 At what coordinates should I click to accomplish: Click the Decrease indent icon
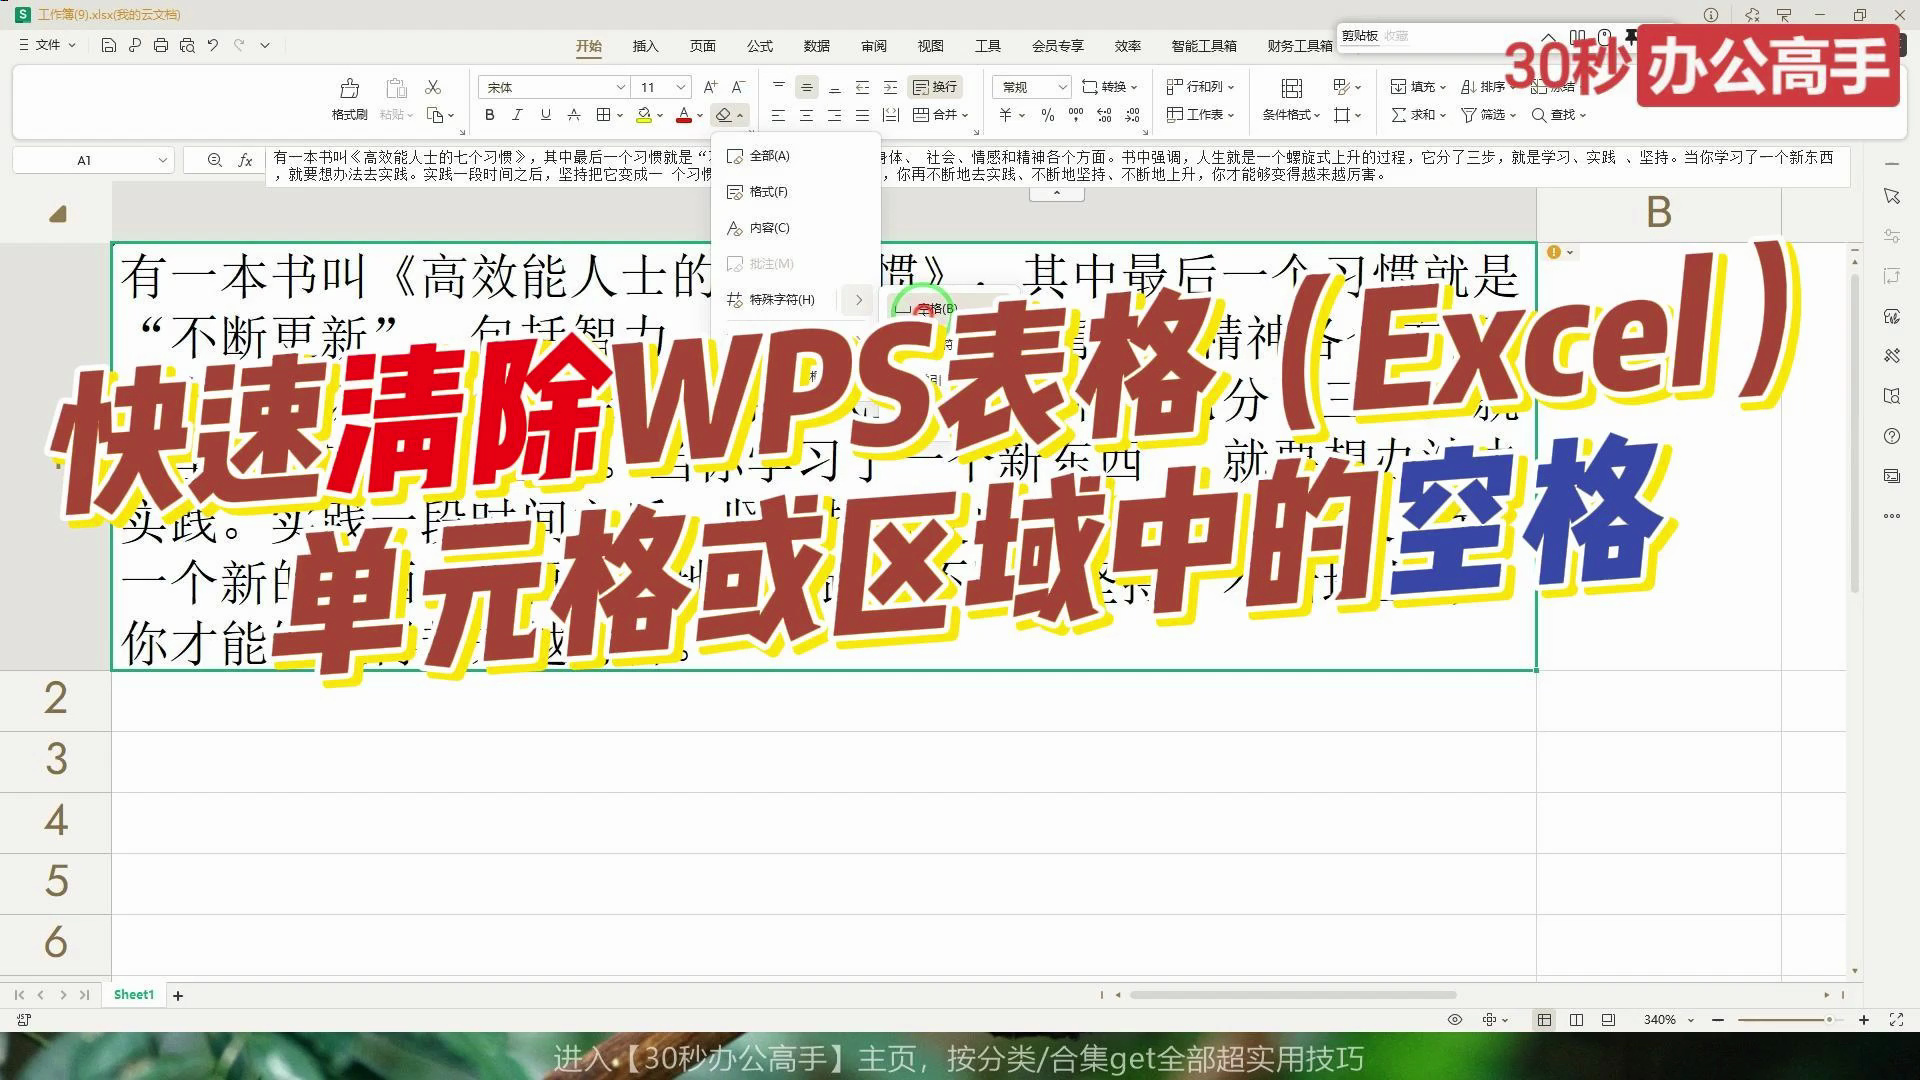[x=862, y=87]
